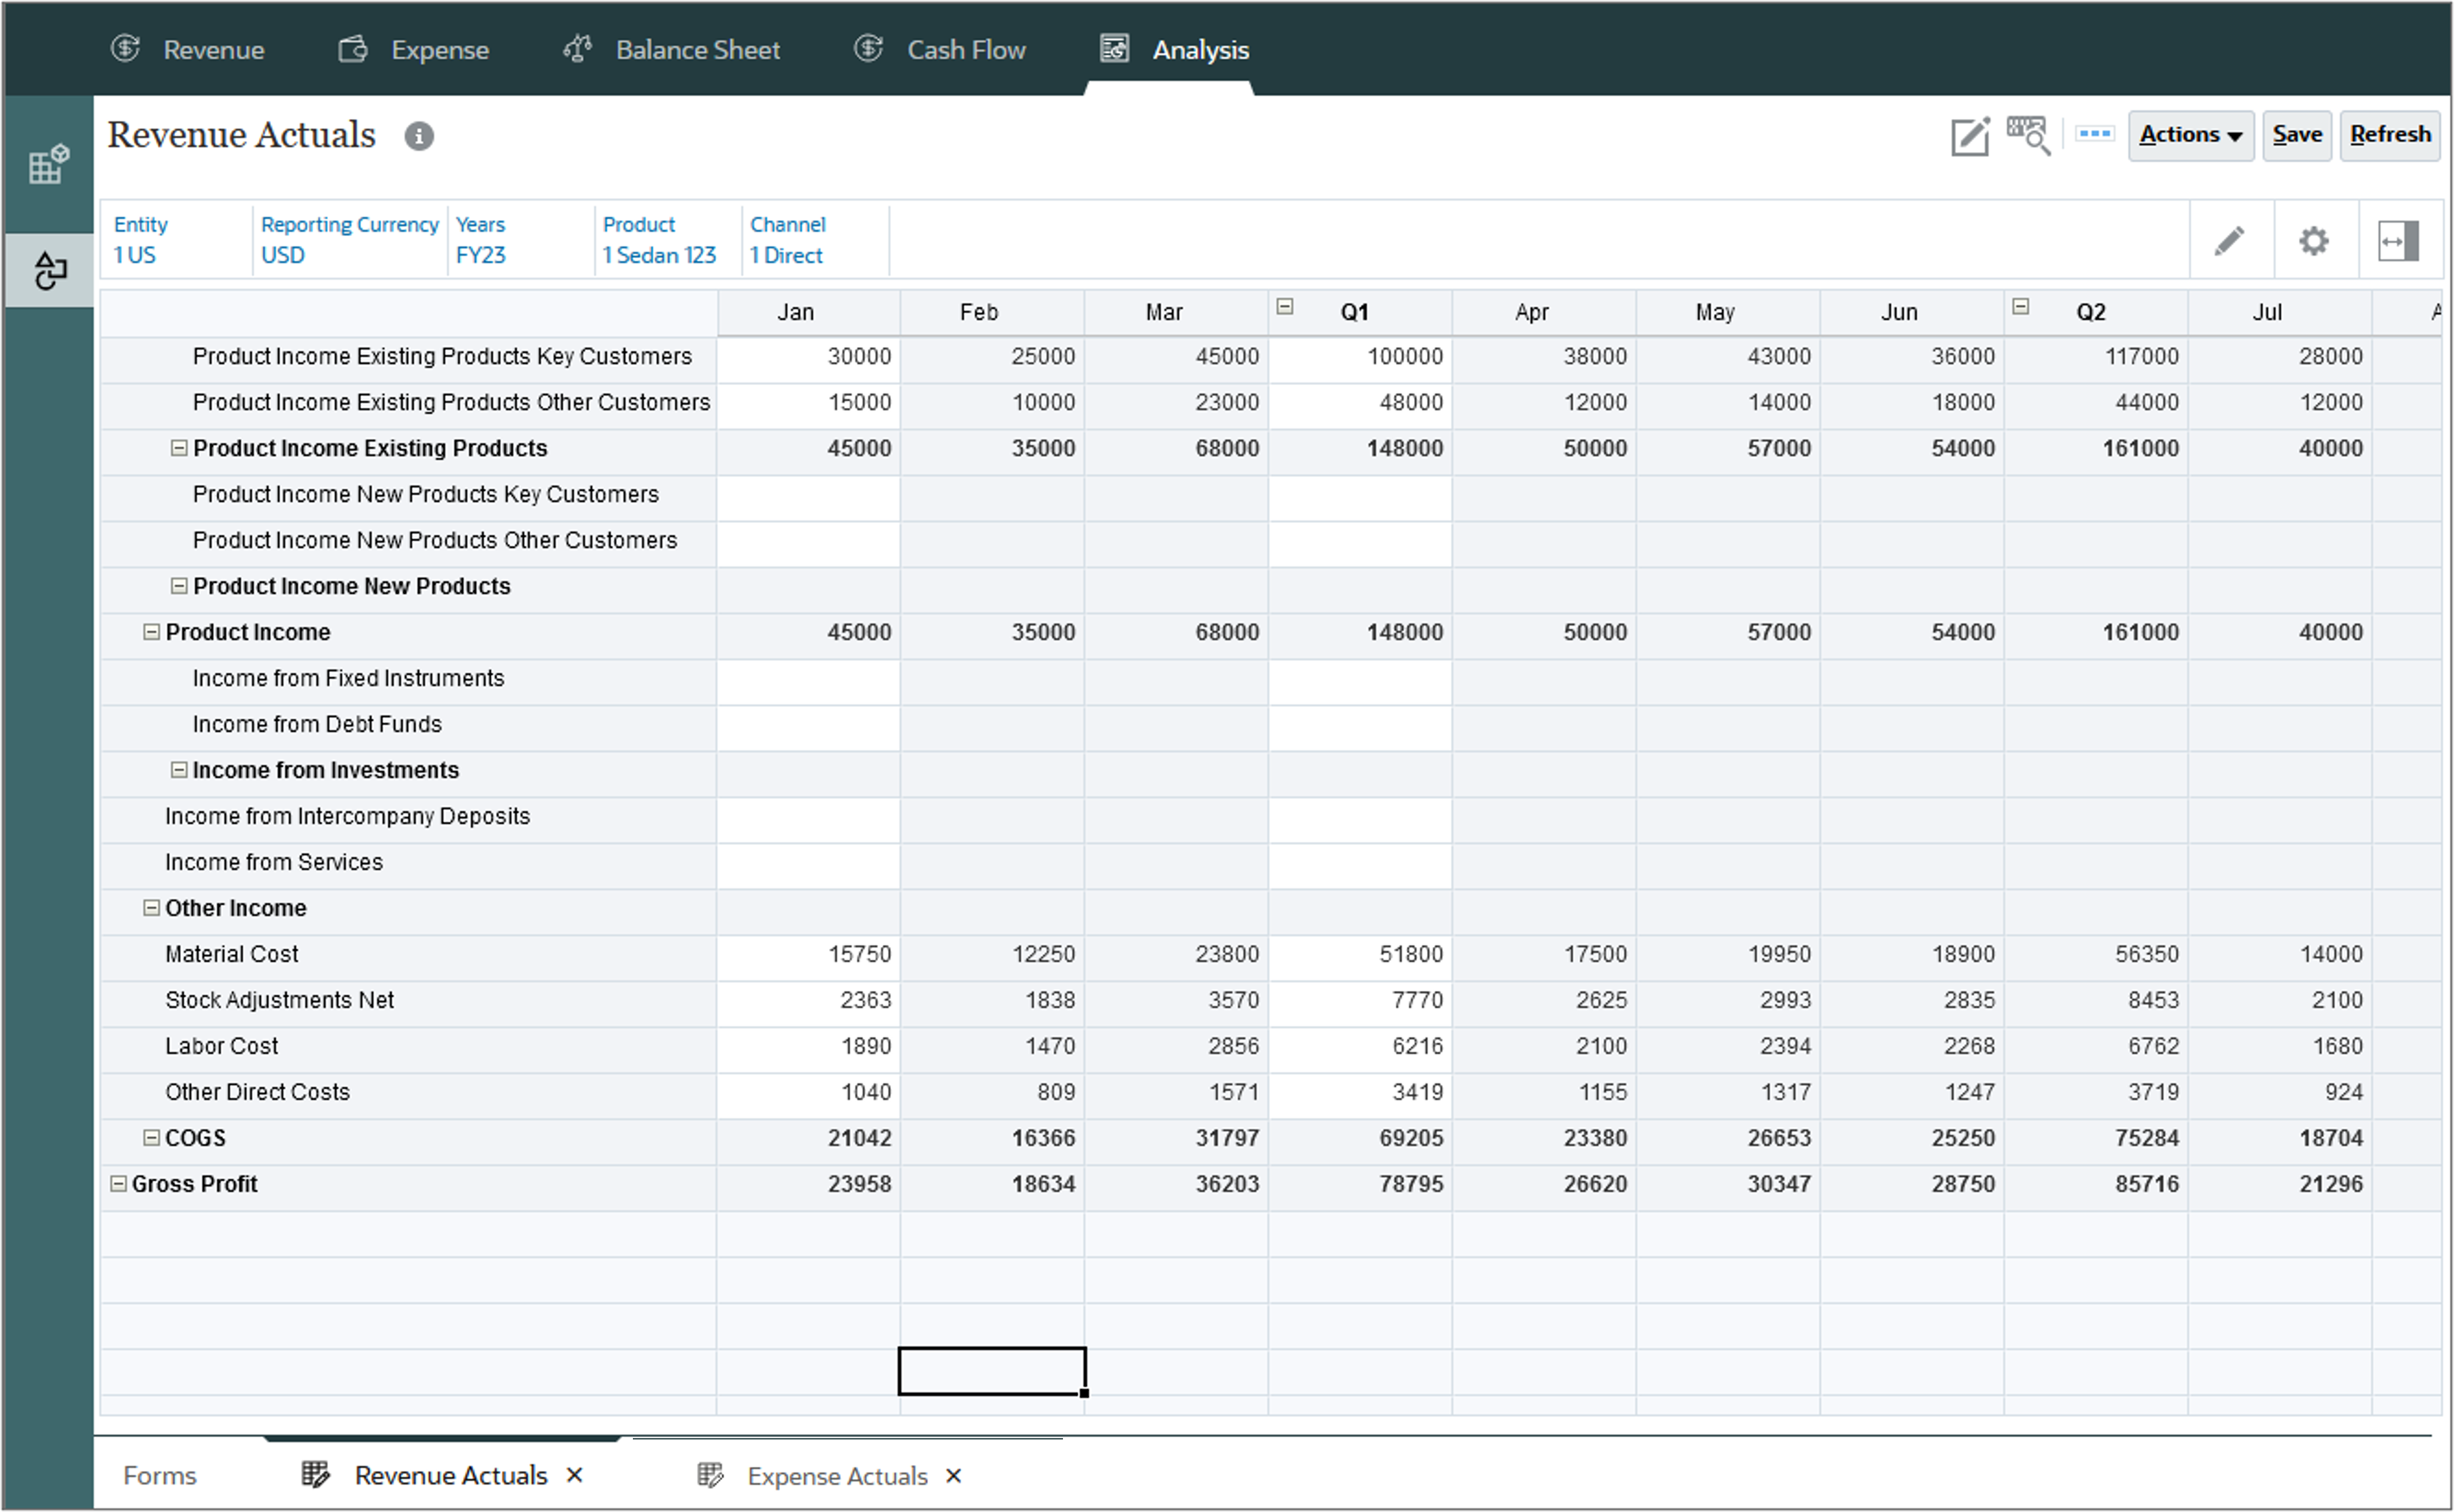2454x1512 pixels.
Task: Change Reporting Currency value USD
Action: (283, 255)
